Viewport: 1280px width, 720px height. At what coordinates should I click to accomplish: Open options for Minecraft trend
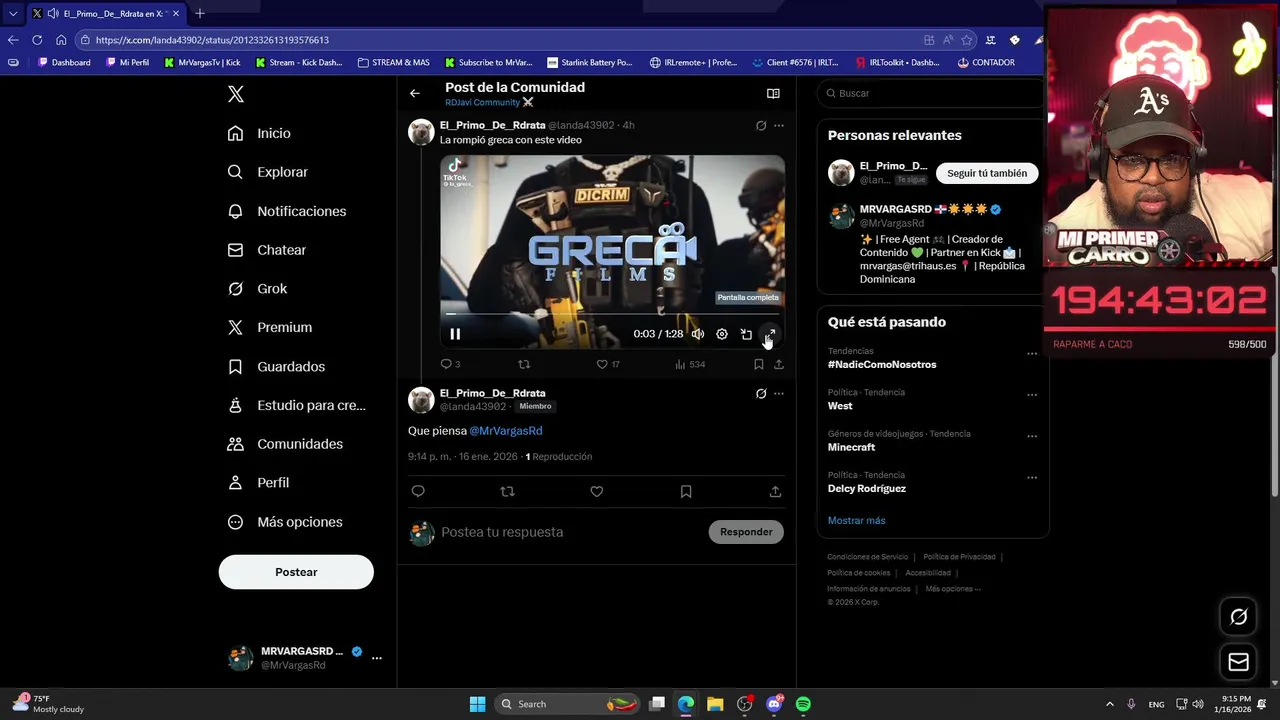pyautogui.click(x=1032, y=436)
